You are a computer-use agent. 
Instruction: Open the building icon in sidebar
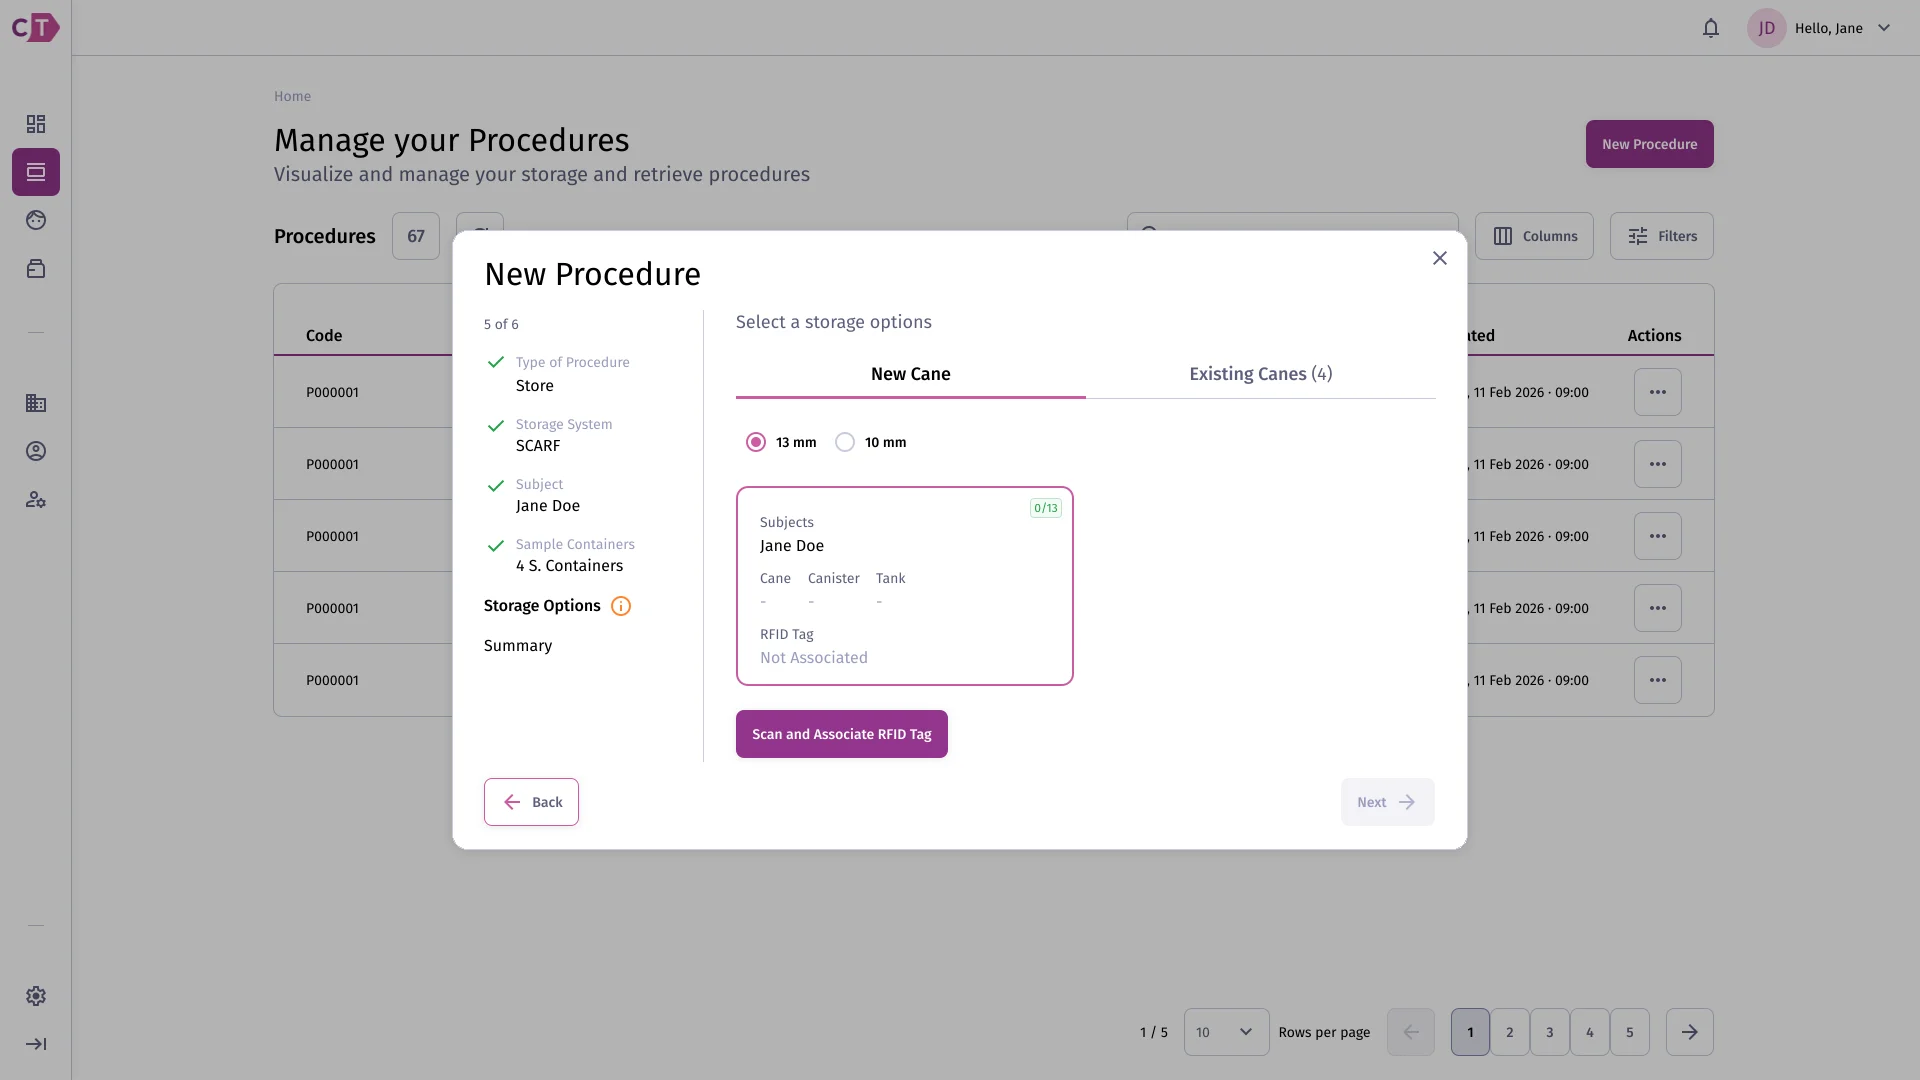(36, 403)
